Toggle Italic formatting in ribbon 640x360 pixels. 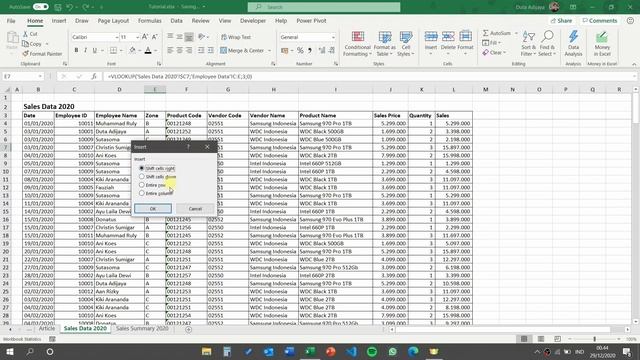[x=85, y=50]
